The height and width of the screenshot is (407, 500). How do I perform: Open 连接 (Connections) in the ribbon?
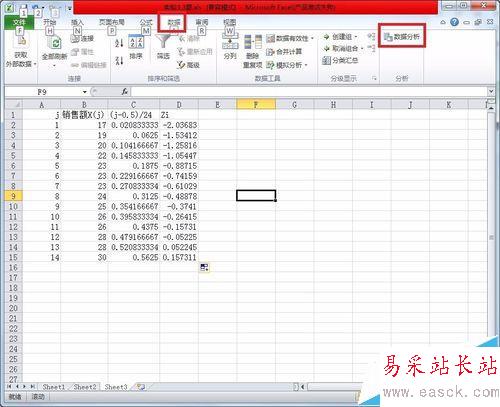82,39
